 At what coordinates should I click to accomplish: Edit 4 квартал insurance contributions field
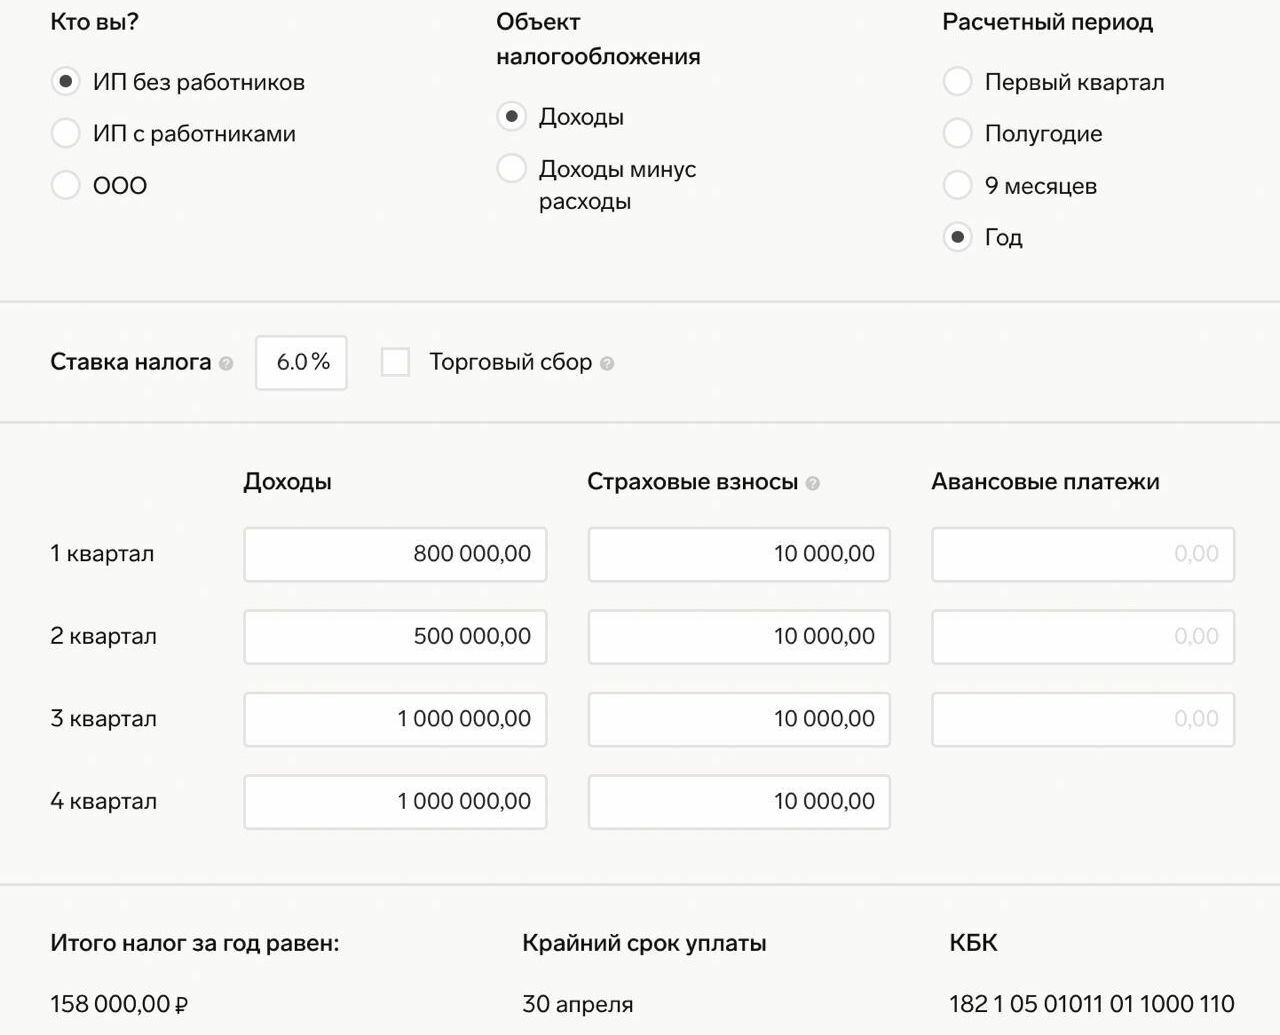click(739, 802)
